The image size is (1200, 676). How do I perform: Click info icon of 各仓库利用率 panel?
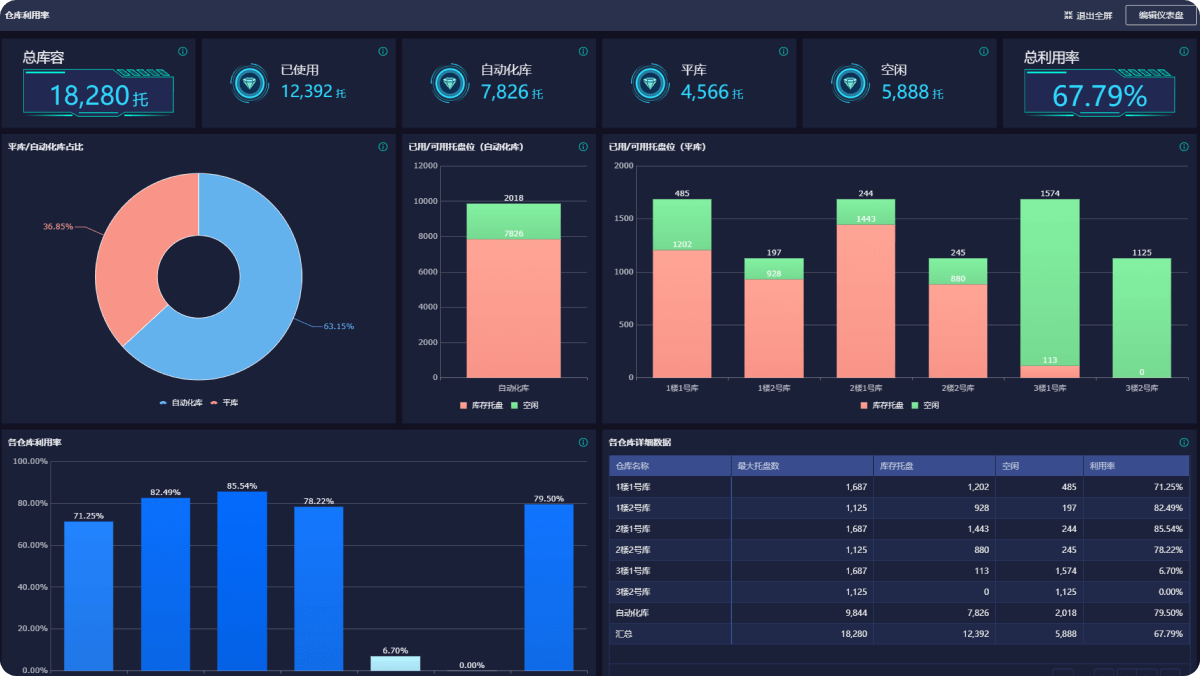(583, 442)
